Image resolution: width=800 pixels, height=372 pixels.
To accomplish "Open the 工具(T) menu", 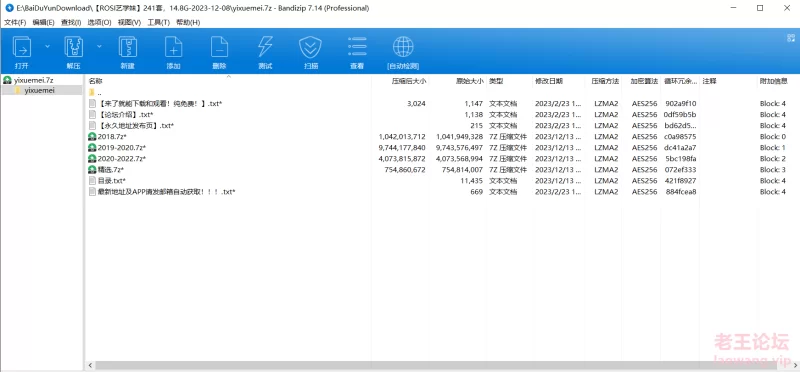I will point(159,22).
